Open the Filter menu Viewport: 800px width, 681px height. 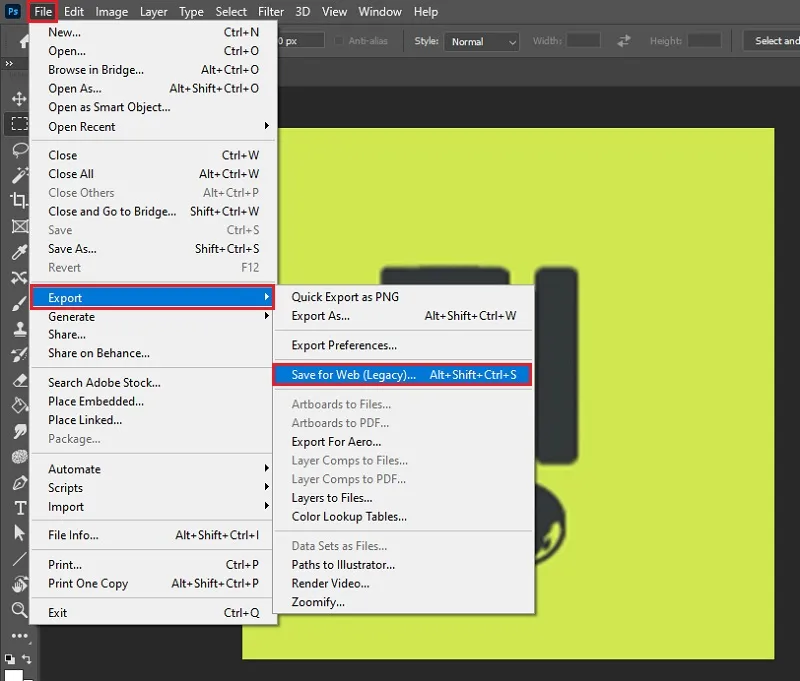270,12
